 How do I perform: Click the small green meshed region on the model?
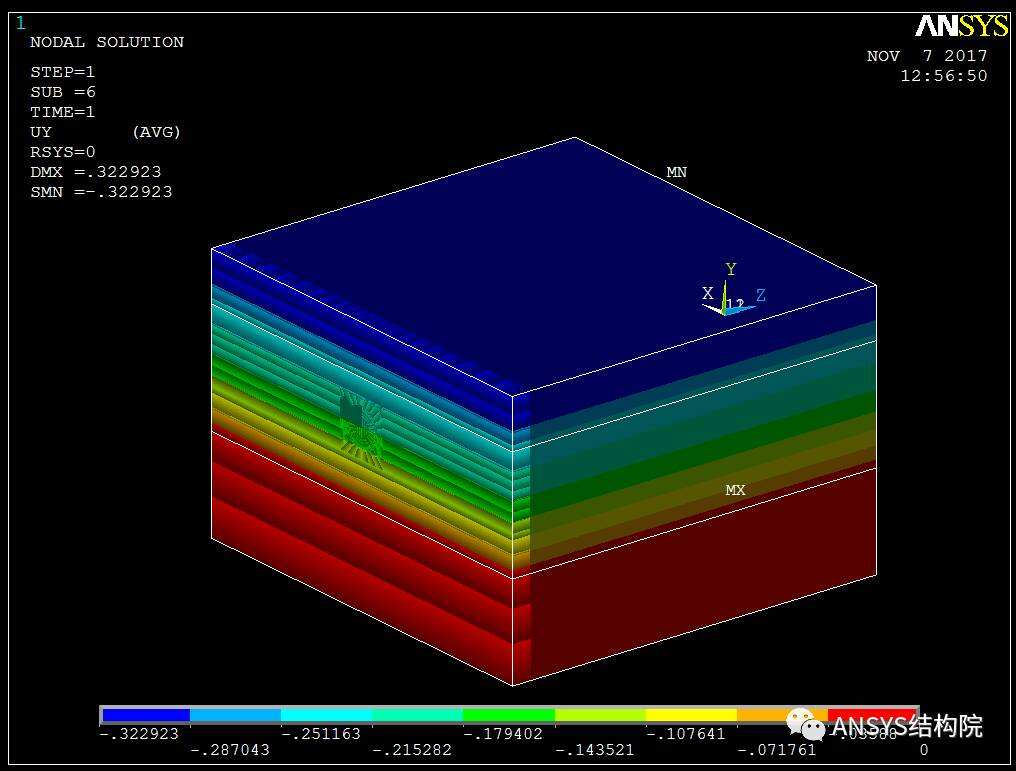[360, 426]
